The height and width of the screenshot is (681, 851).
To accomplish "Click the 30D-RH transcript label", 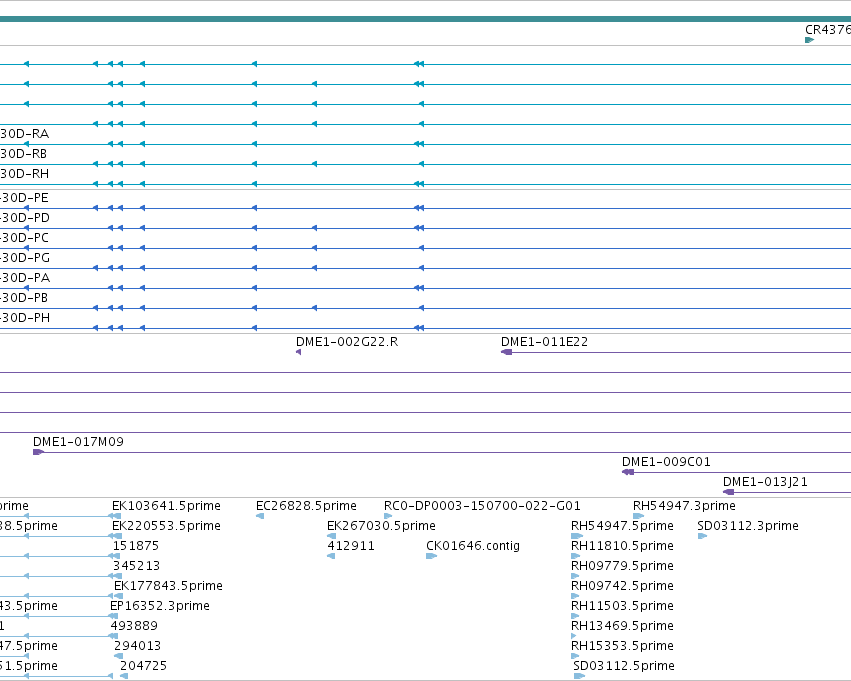I will tap(24, 174).
